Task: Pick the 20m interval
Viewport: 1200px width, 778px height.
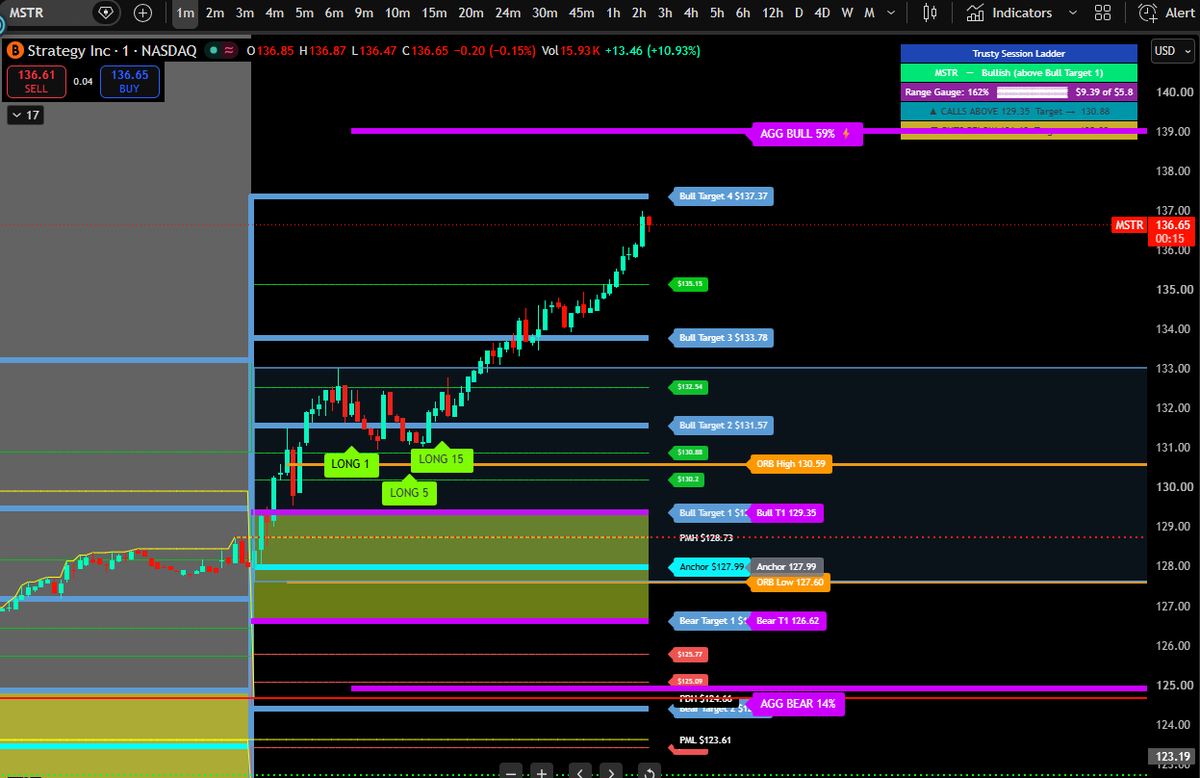Action: [x=471, y=13]
